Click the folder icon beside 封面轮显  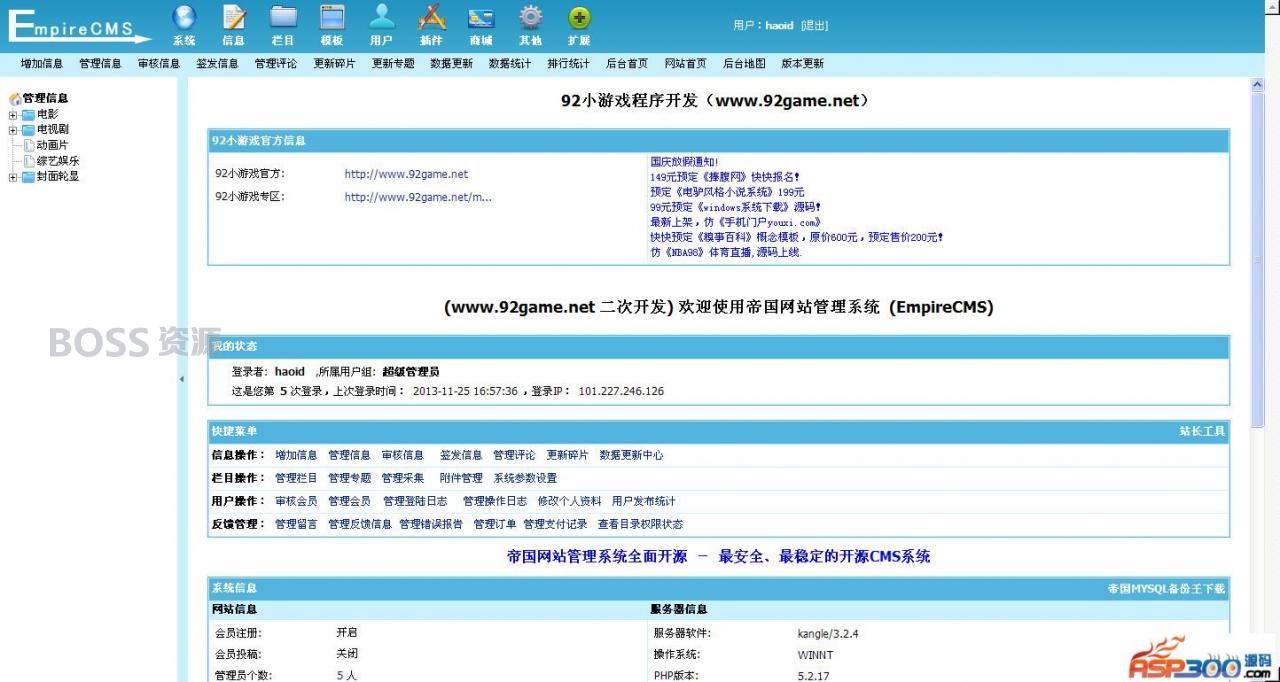[x=28, y=177]
